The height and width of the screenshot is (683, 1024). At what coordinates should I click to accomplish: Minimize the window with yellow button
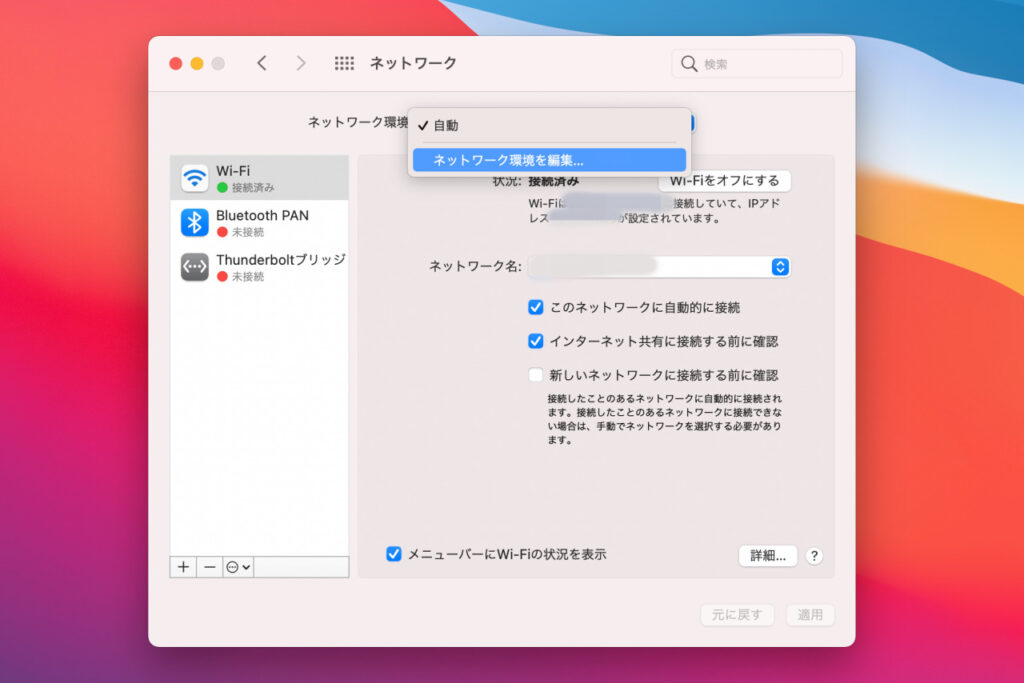(197, 63)
